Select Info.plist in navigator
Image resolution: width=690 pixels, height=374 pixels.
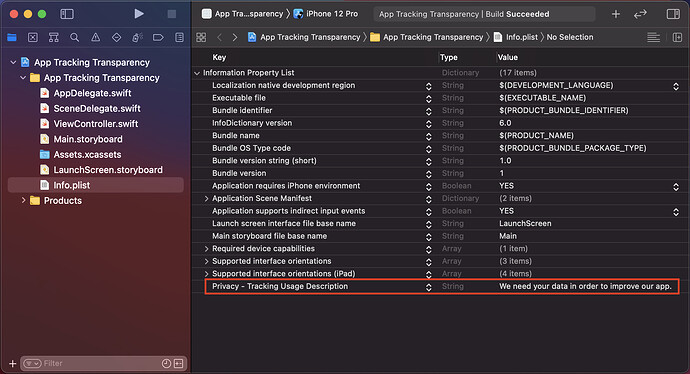pos(95,185)
